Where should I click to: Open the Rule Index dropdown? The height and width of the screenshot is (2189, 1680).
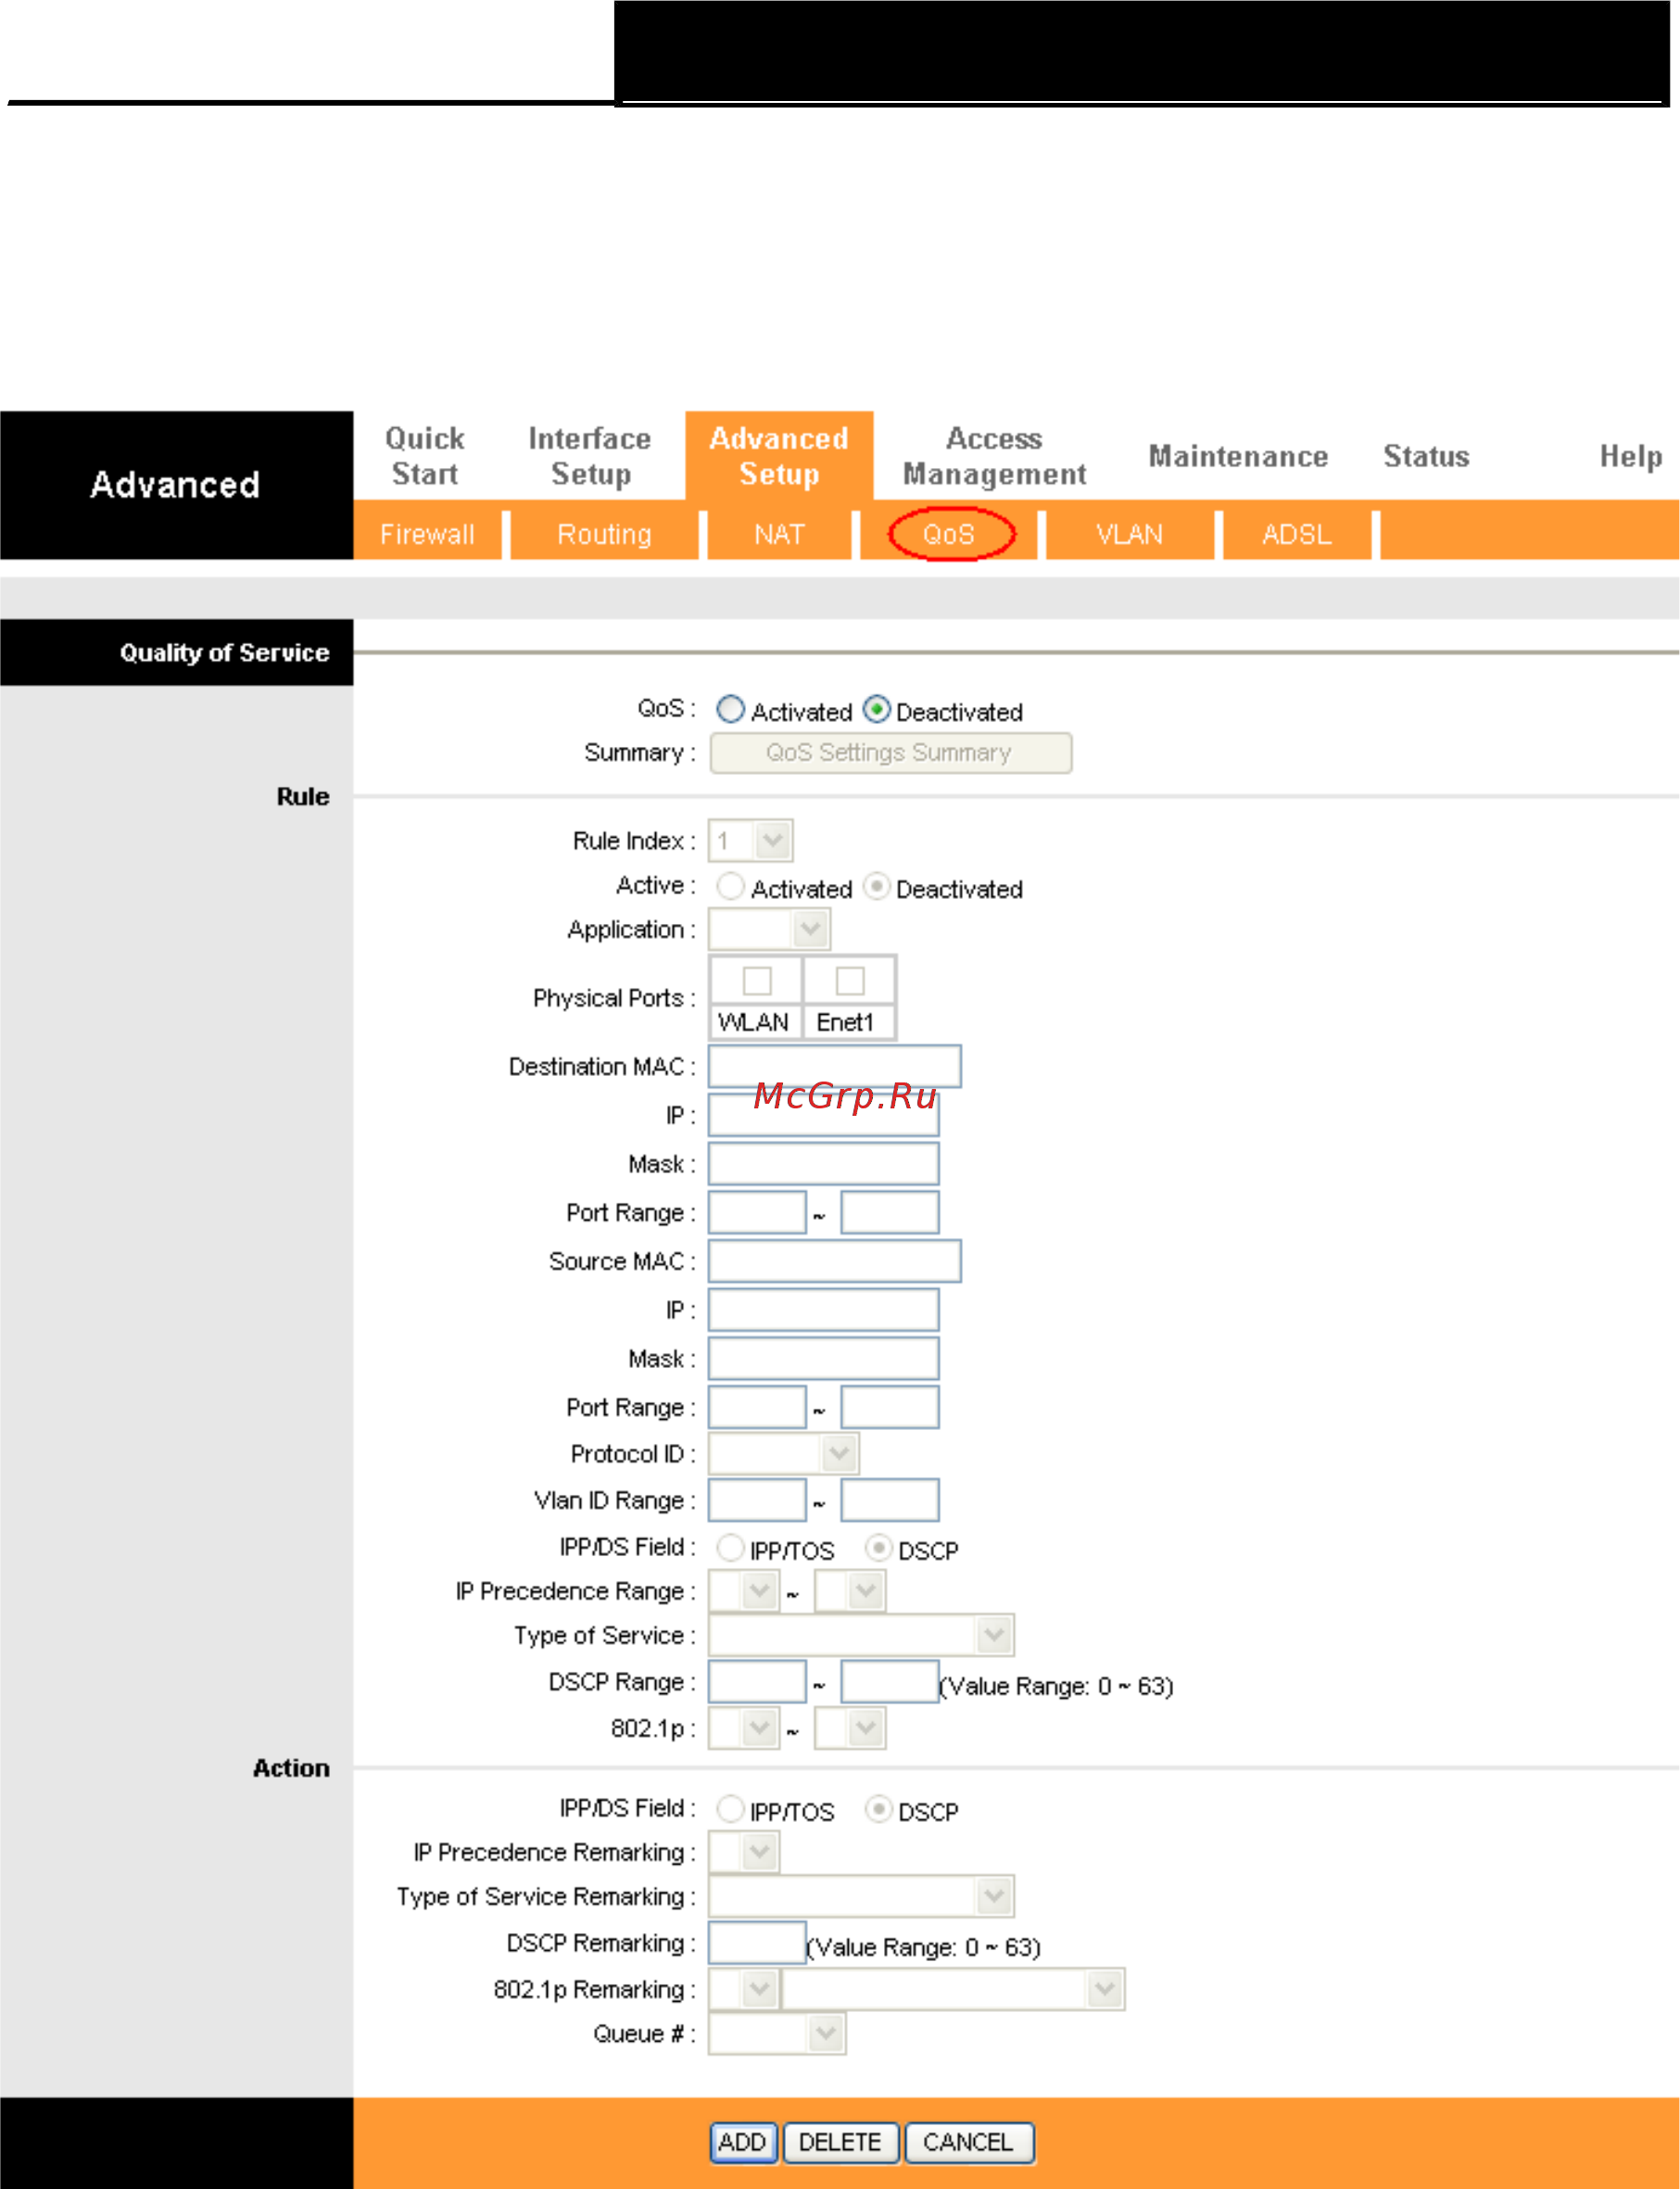point(751,840)
